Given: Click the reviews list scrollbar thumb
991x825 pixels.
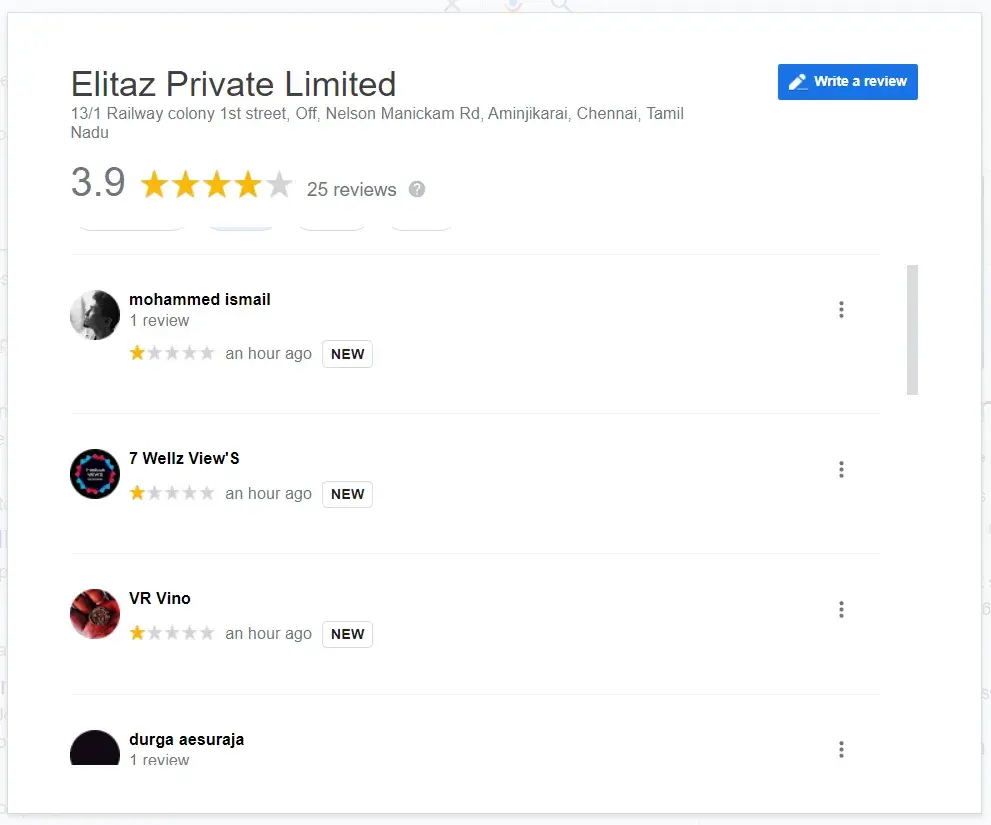Looking at the screenshot, I should [912, 330].
